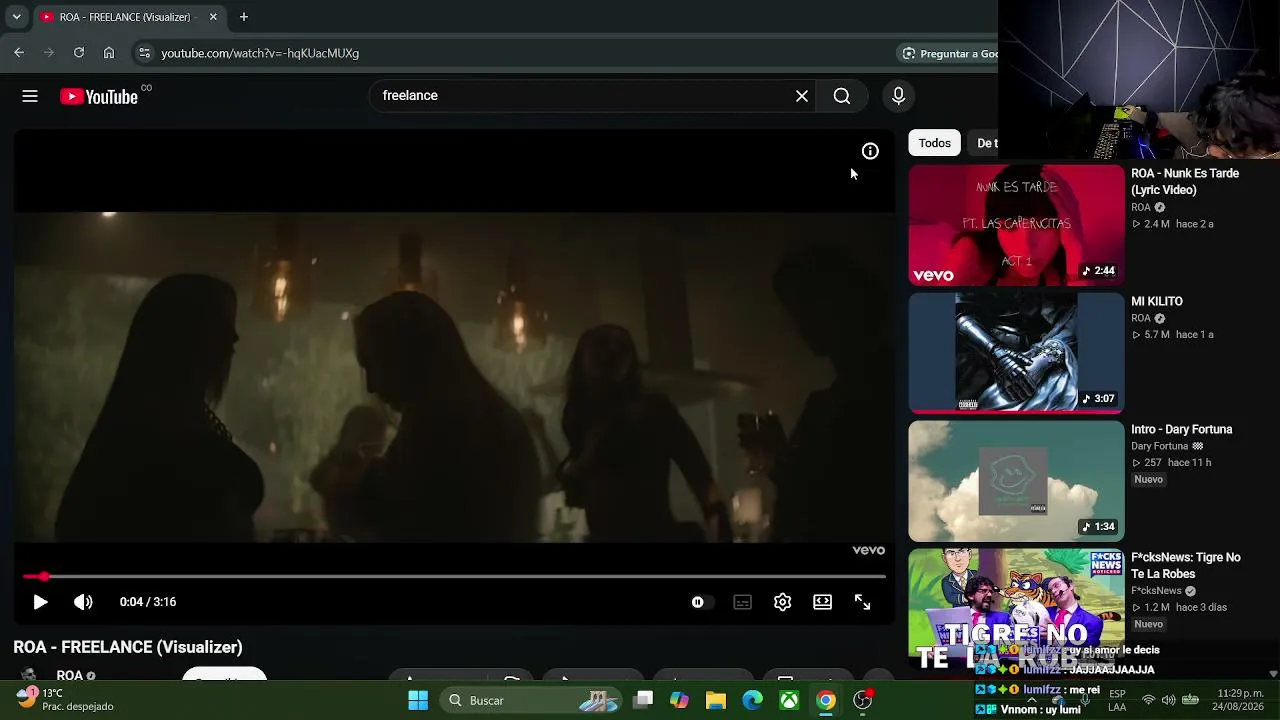Go to the YouTube home logo
Image resolution: width=1280 pixels, height=720 pixels.
(x=99, y=96)
